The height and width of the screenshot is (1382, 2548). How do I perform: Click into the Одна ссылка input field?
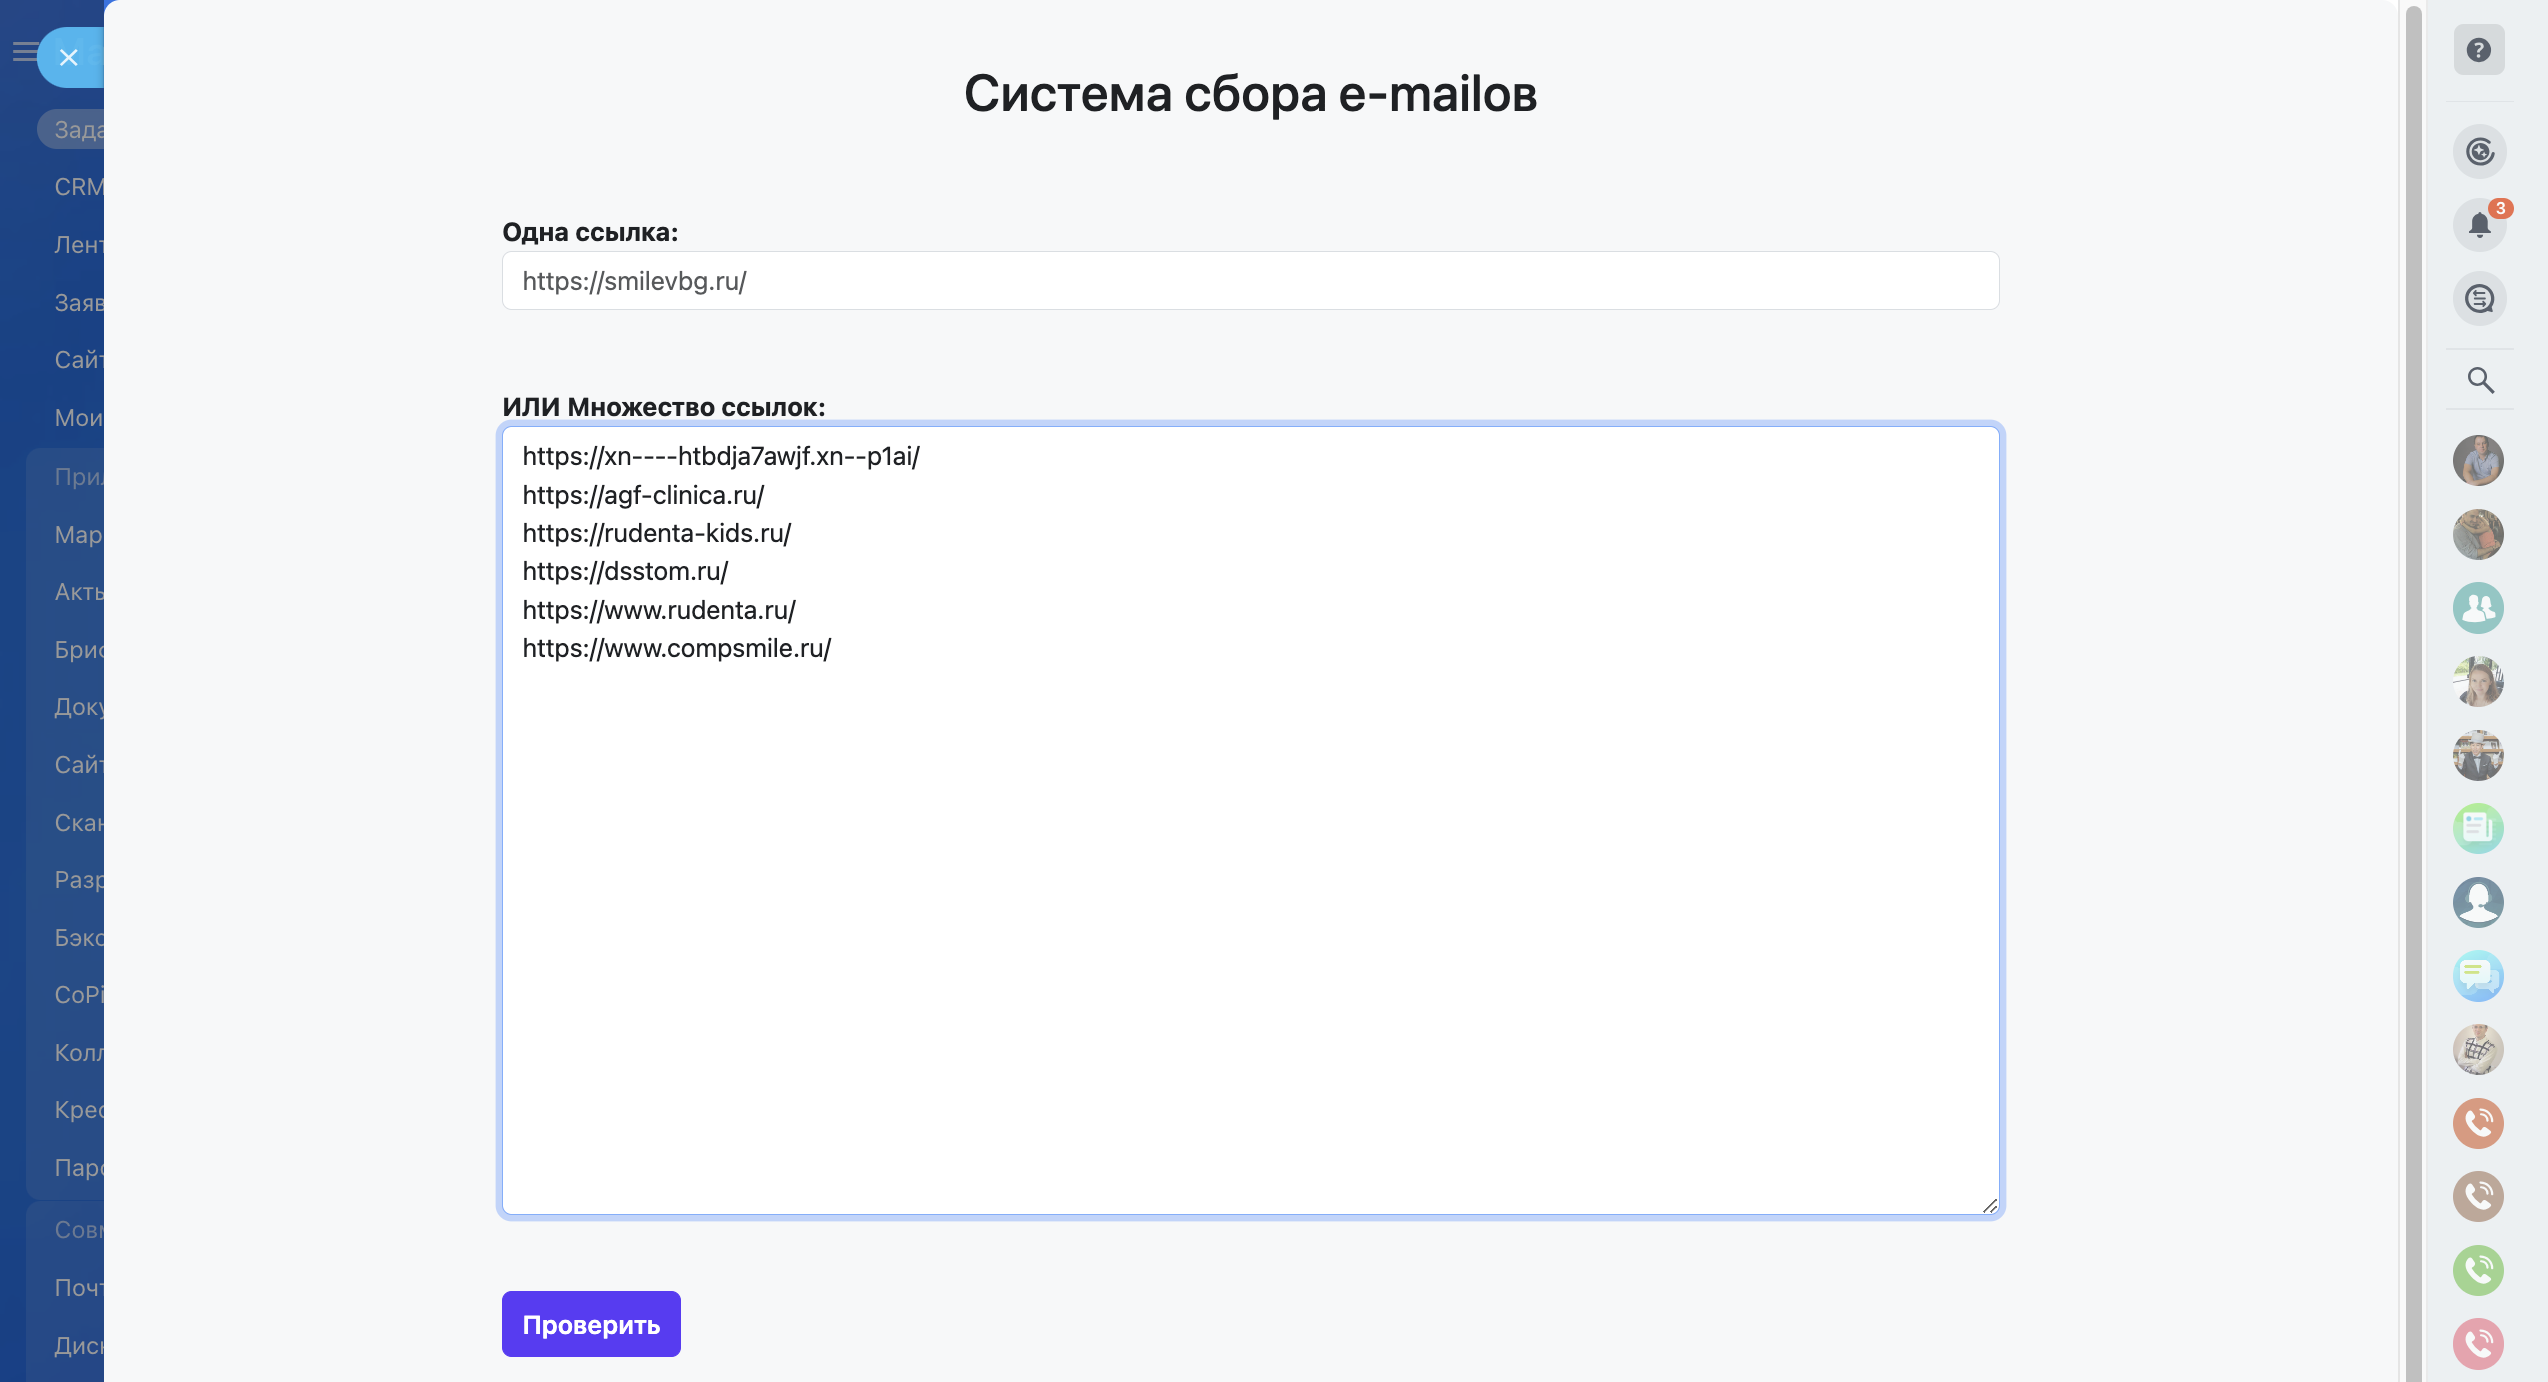pos(1250,281)
